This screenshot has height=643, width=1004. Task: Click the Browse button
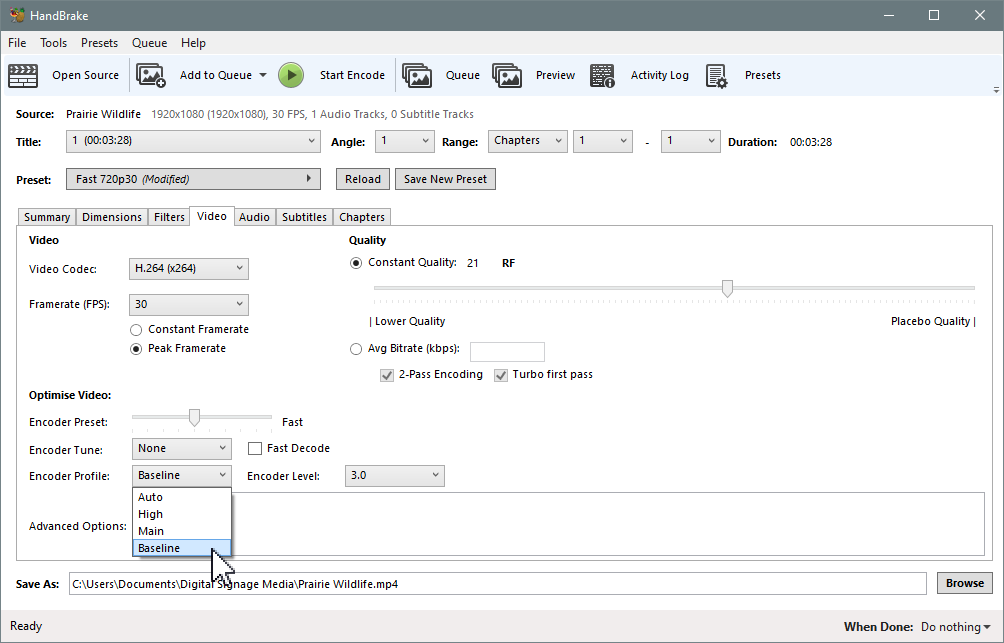pos(965,583)
